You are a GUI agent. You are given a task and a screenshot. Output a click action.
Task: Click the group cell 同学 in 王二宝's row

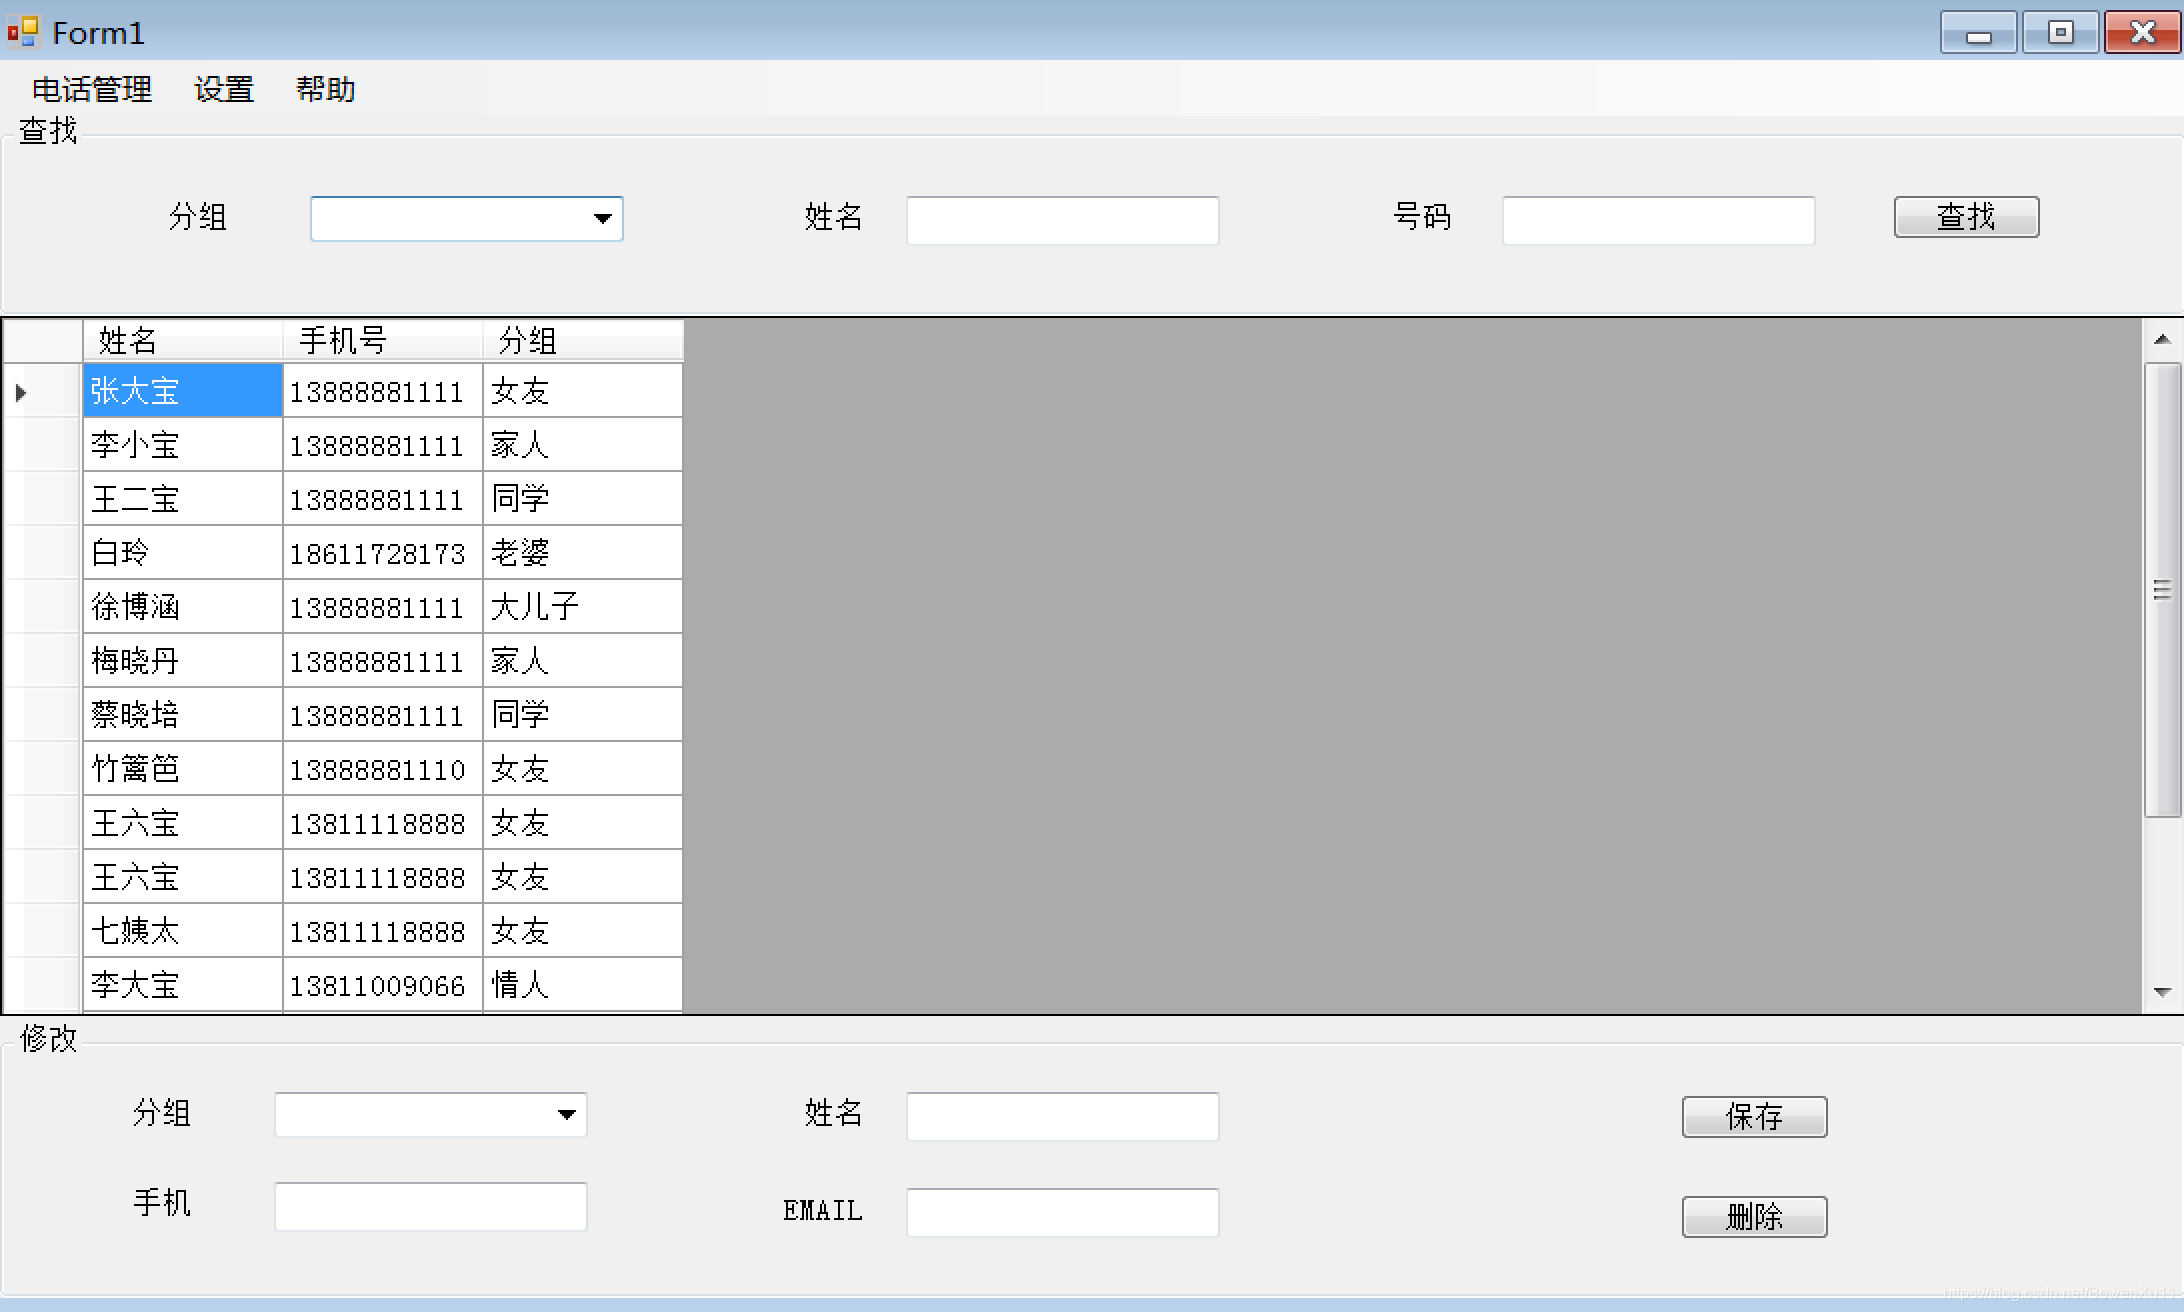pos(583,498)
